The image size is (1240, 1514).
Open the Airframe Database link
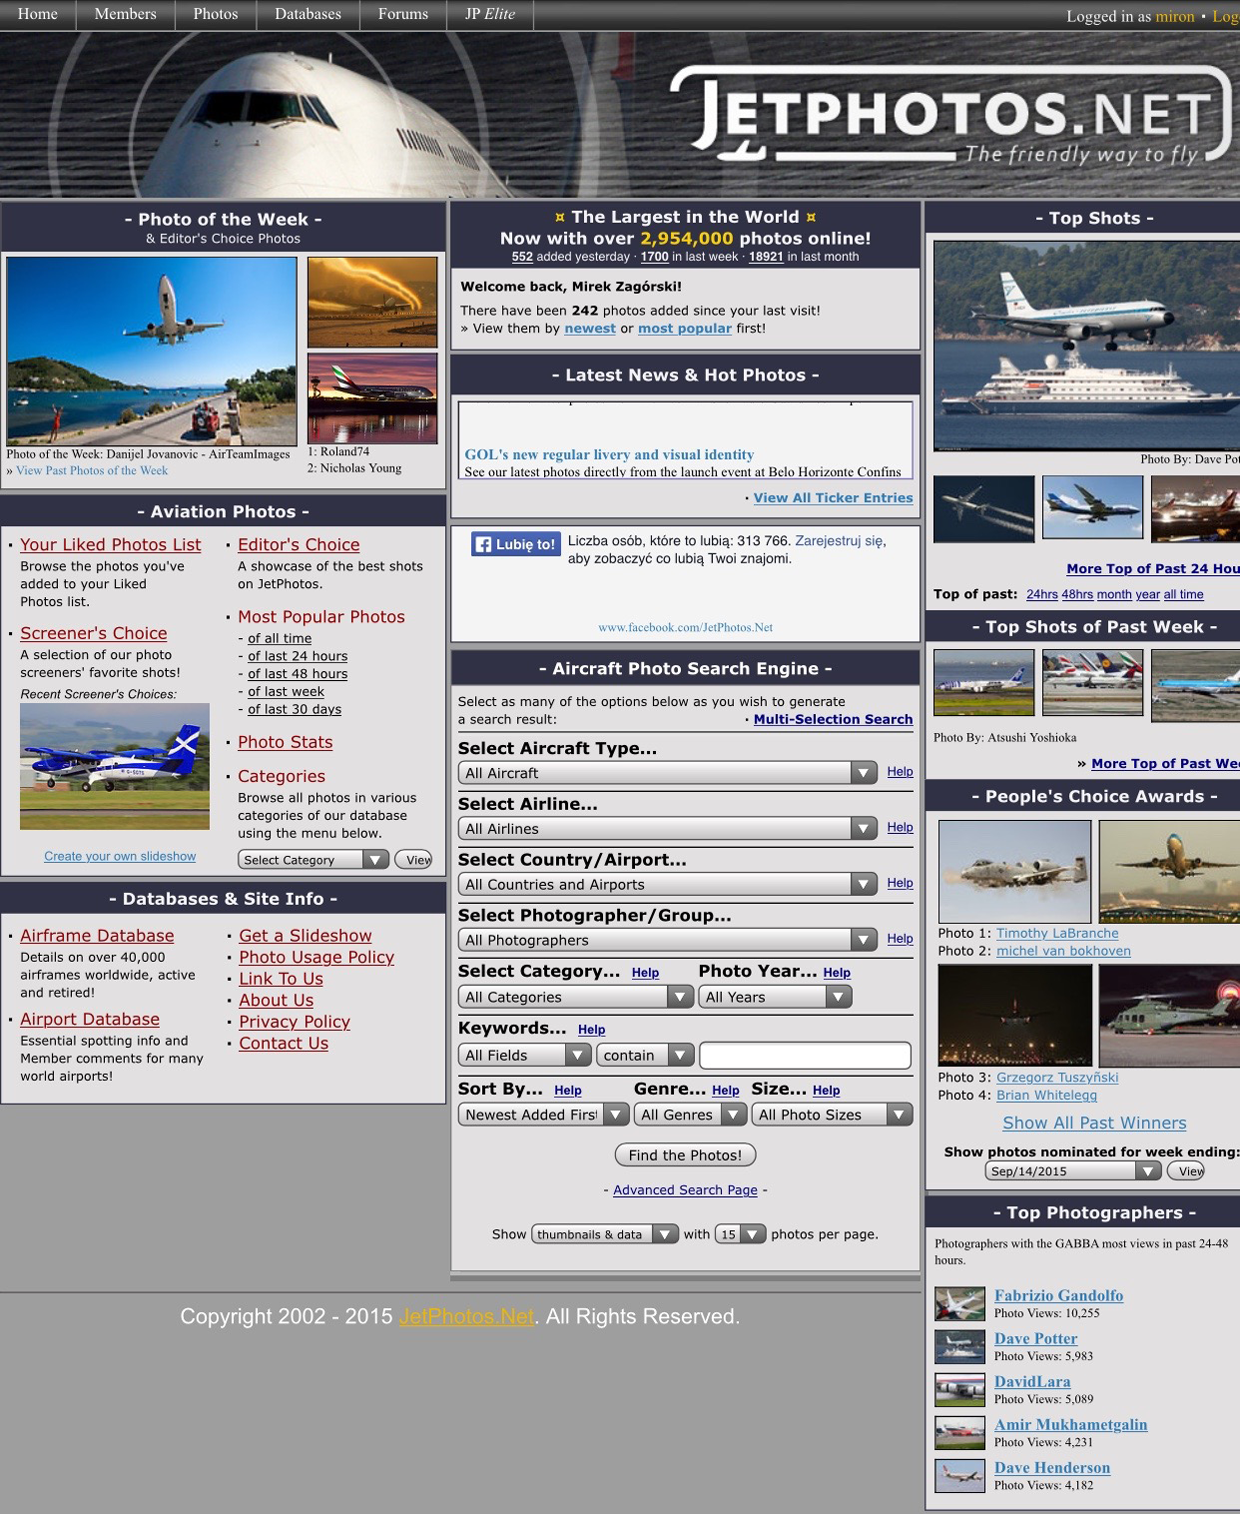click(x=97, y=936)
